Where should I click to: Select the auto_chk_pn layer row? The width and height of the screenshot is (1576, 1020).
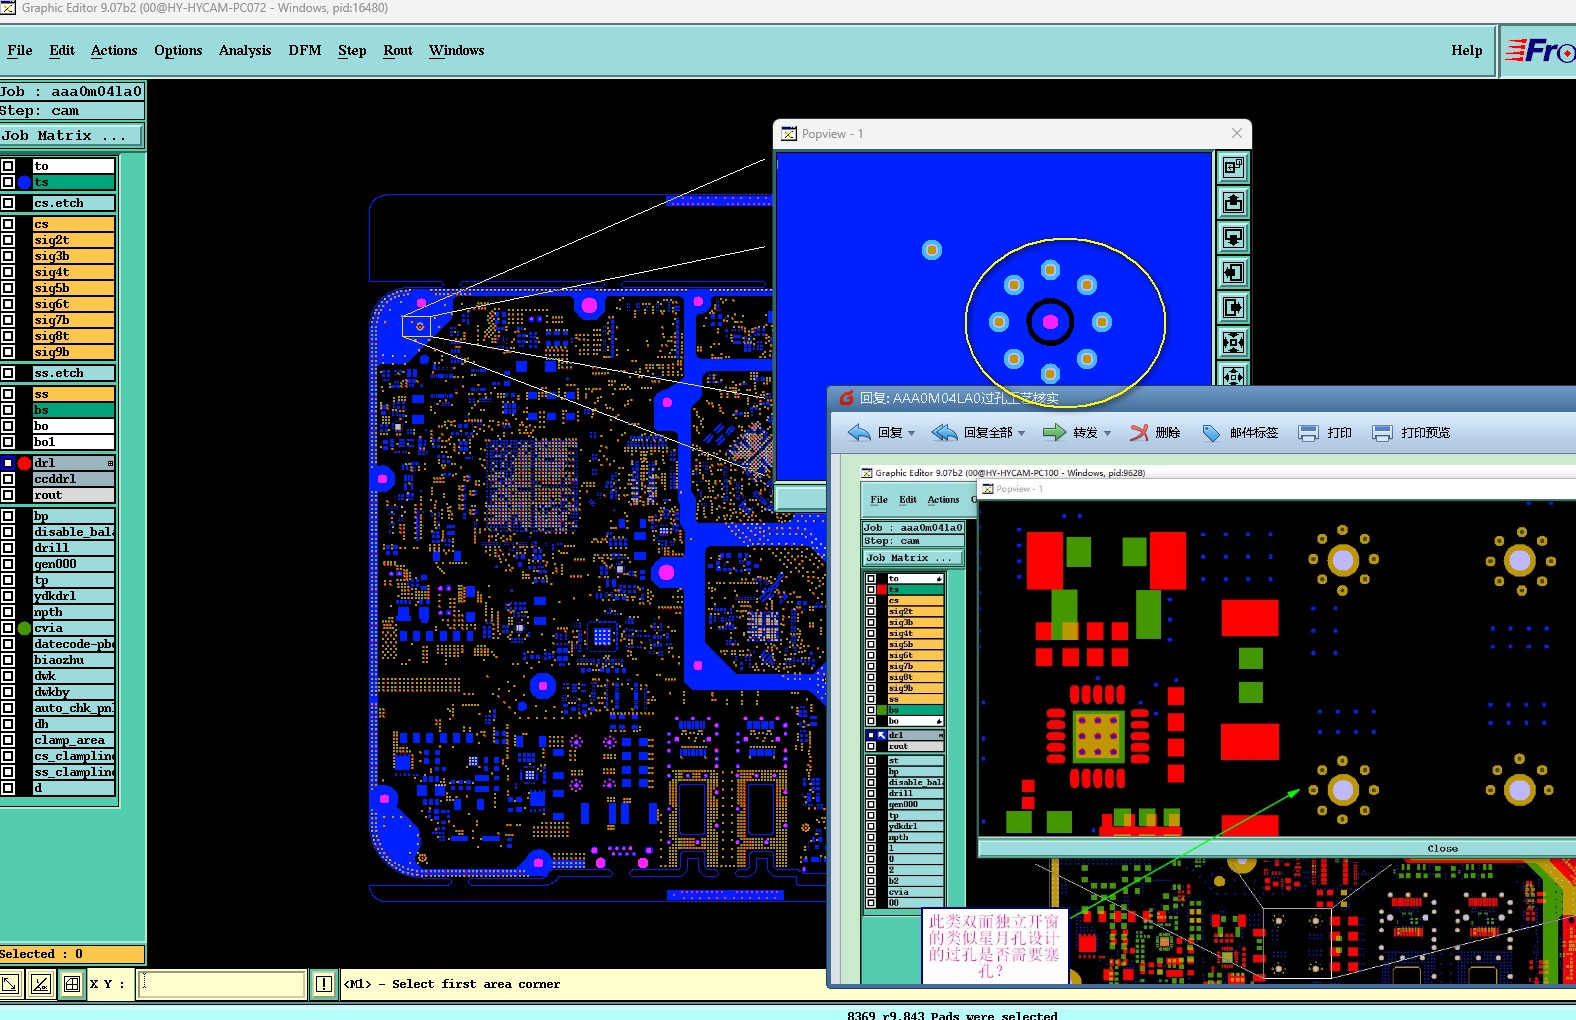click(74, 708)
